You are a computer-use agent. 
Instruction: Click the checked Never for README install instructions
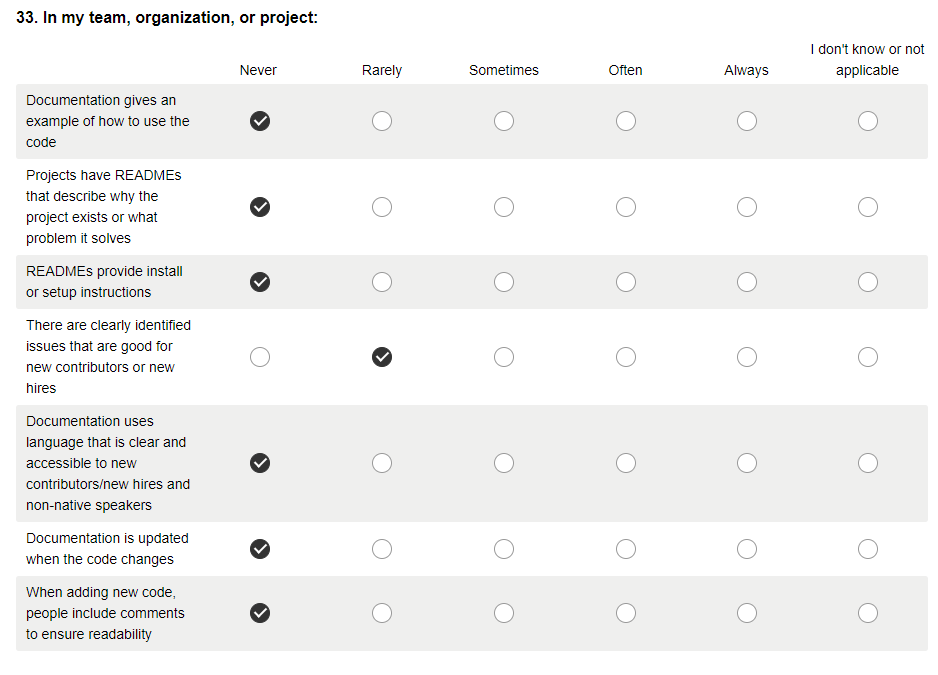[x=260, y=282]
